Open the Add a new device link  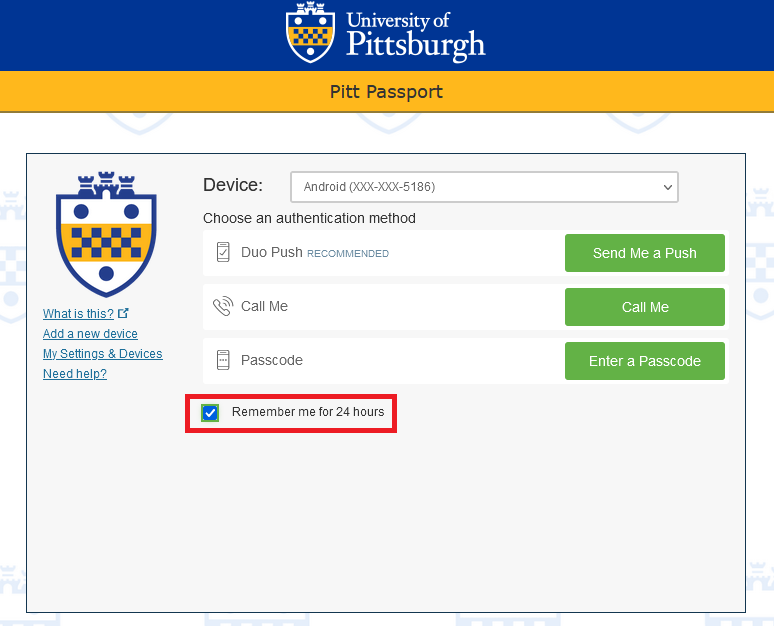point(90,334)
